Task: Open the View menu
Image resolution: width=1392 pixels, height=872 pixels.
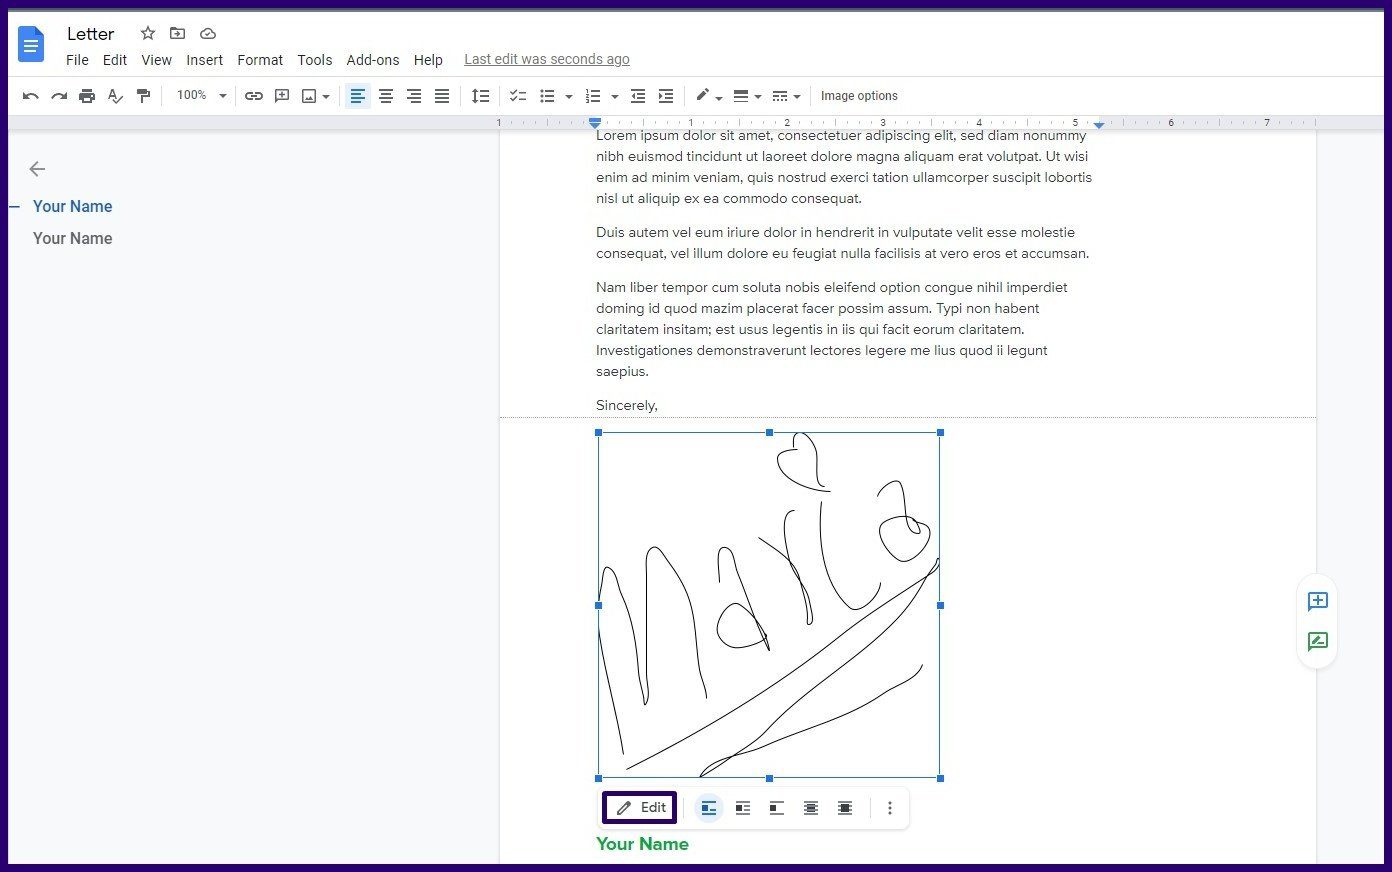Action: click(x=156, y=60)
